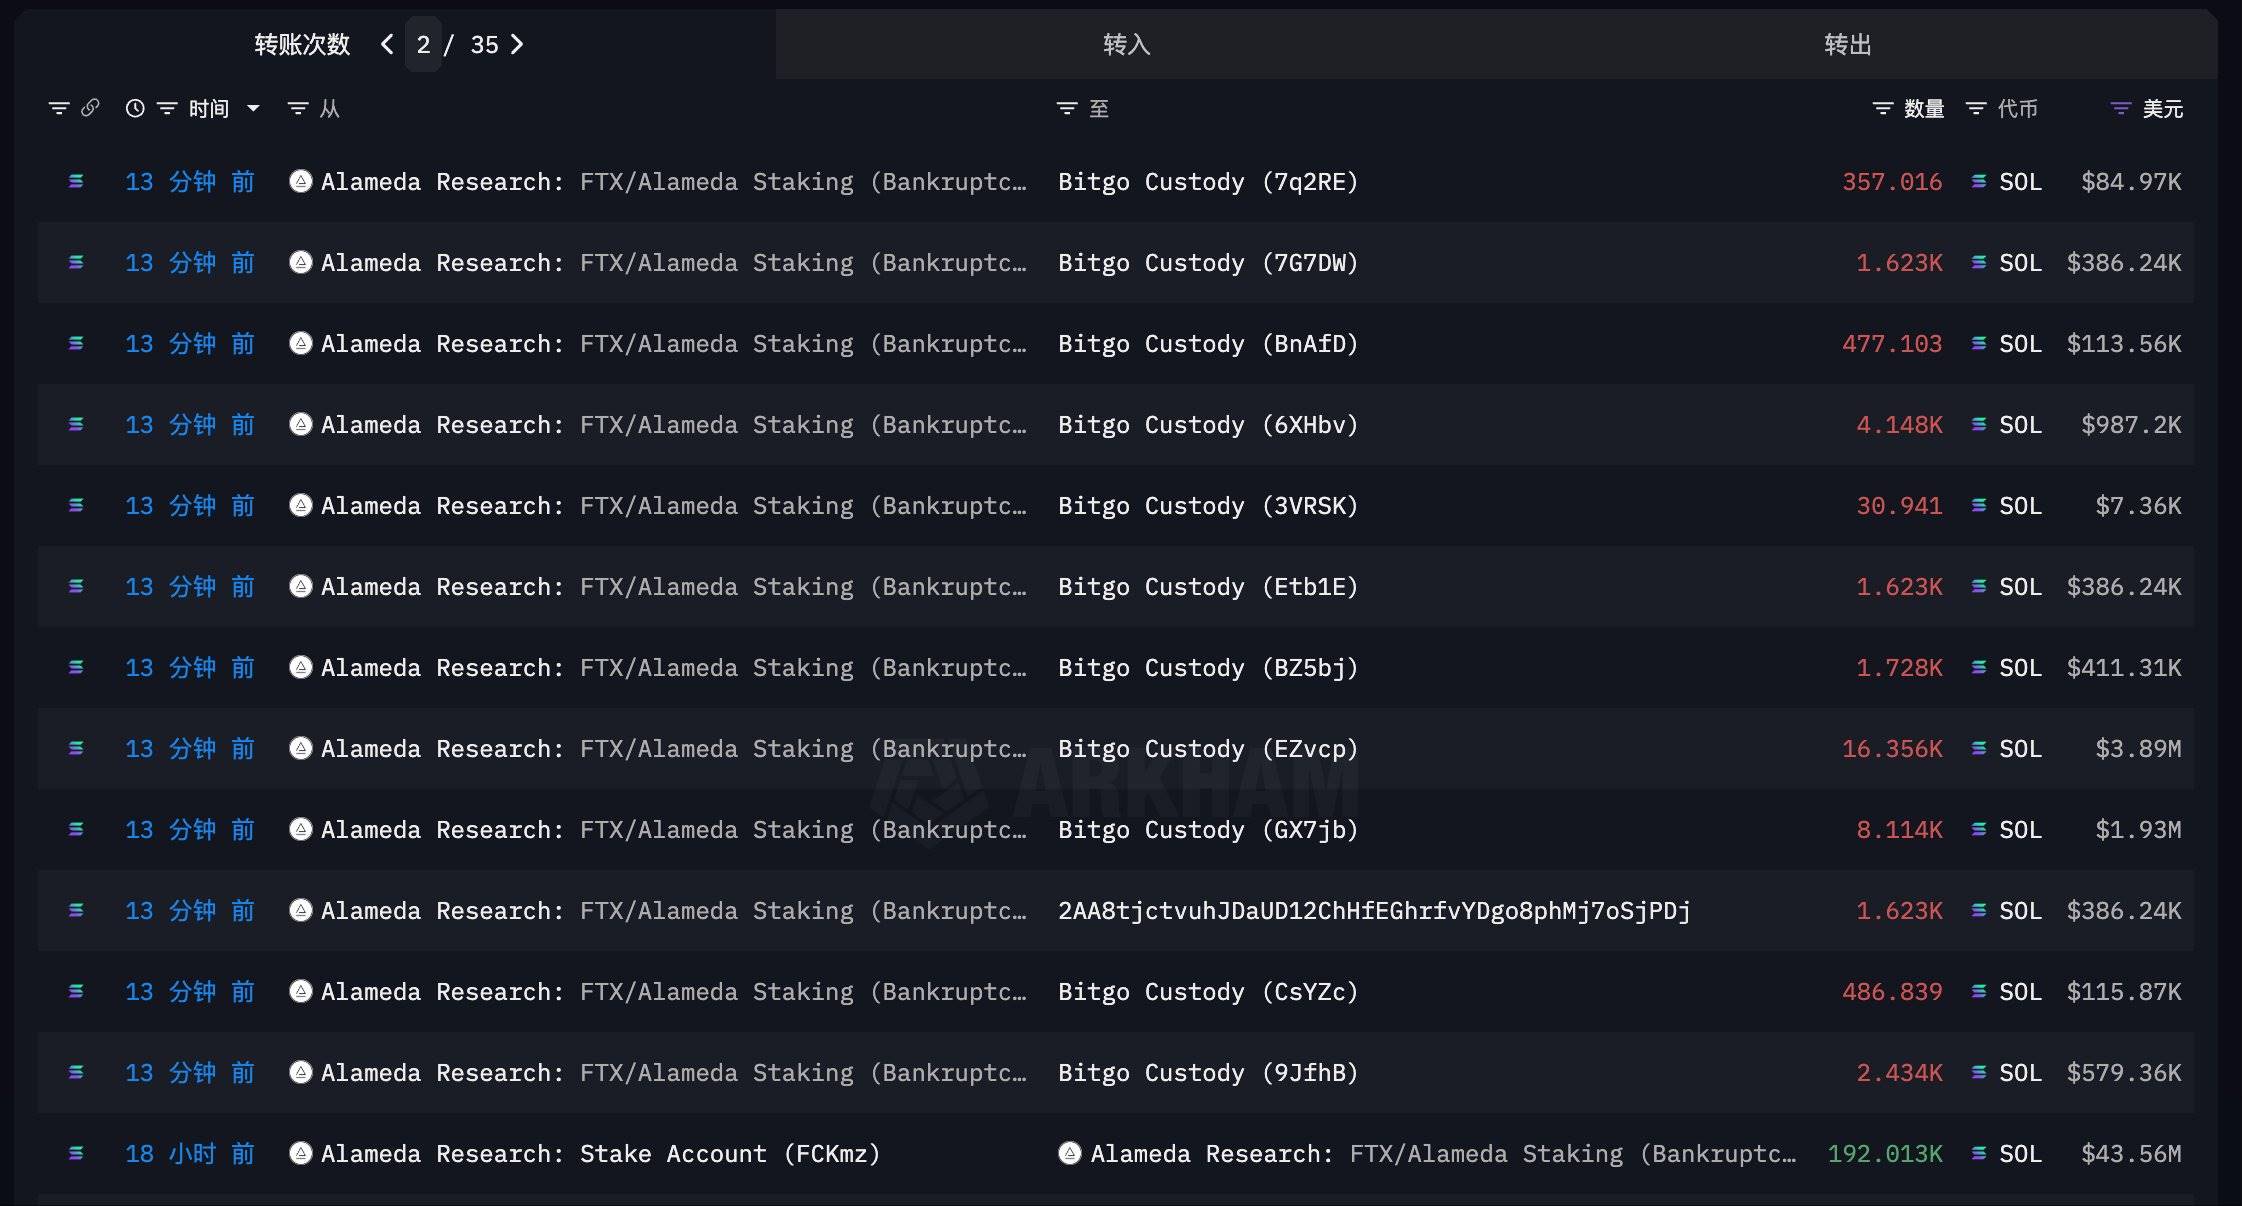
Task: Expand the 时间 sort dropdown arrow
Action: pyautogui.click(x=253, y=108)
